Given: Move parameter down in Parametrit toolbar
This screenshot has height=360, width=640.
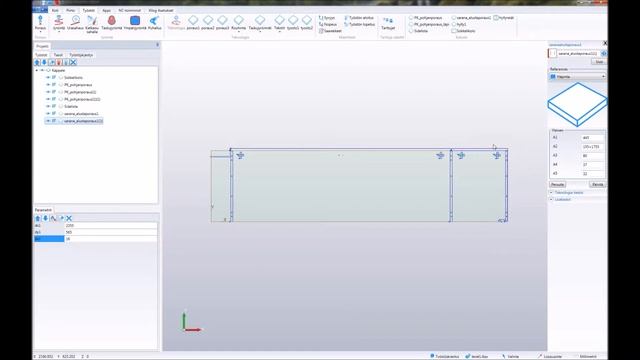Looking at the screenshot, I should point(45,218).
